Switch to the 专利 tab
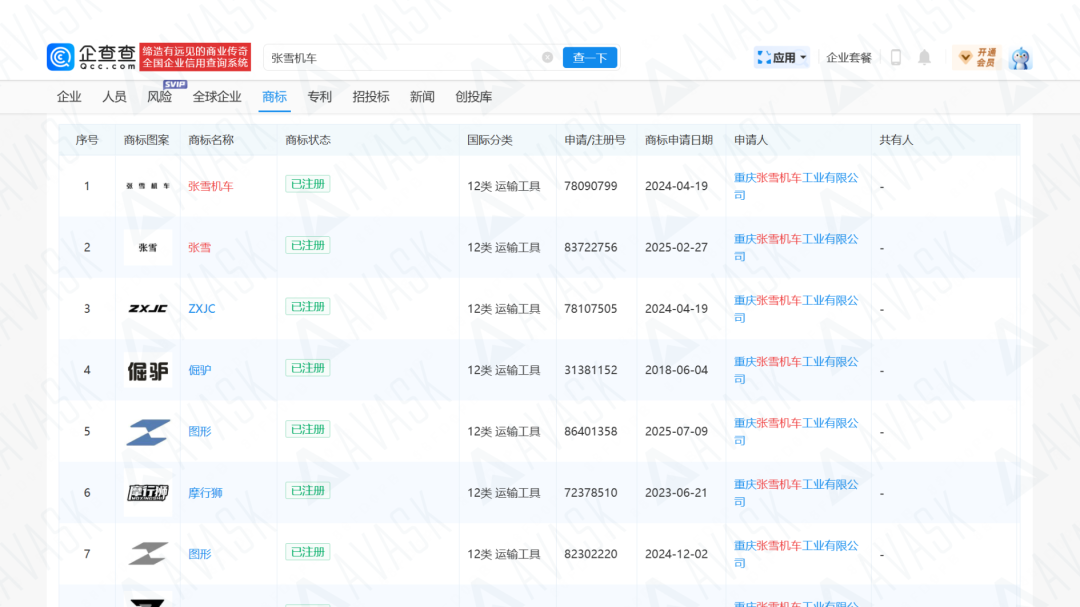 coord(320,97)
